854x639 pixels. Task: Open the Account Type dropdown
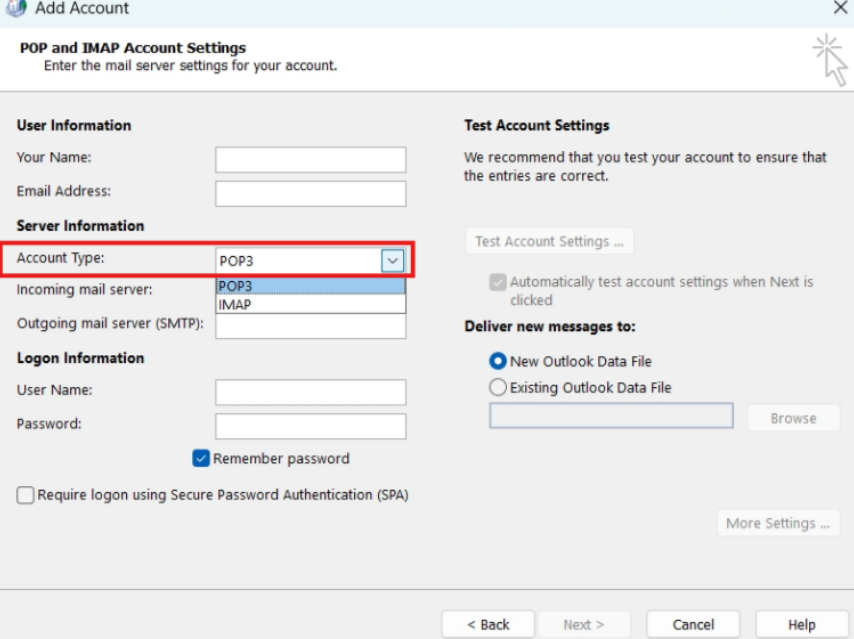[x=393, y=259]
